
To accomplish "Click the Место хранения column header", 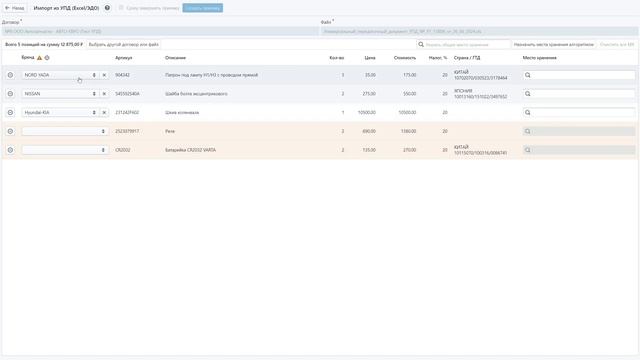I will 540,58.
